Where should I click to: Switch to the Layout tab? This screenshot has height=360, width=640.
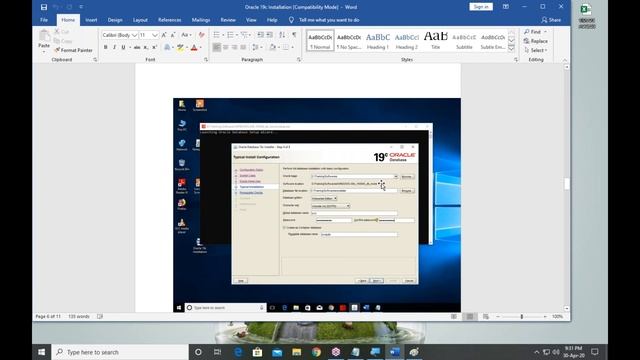pos(140,20)
